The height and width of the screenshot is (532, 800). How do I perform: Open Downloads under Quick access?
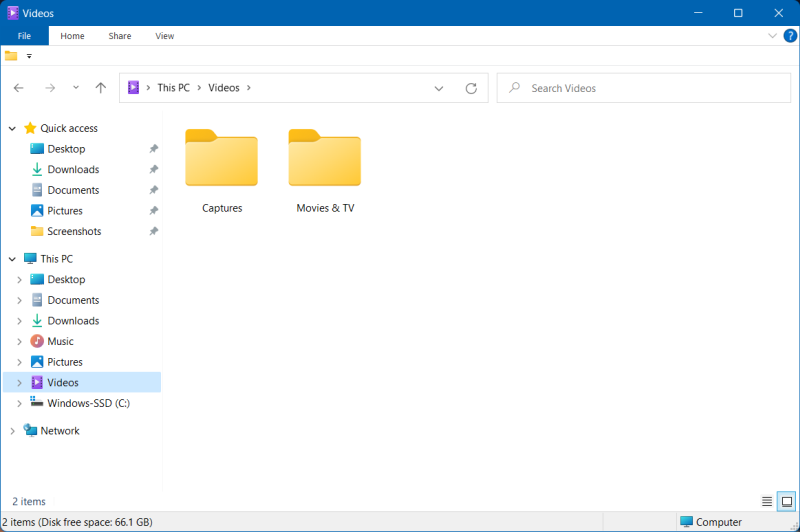point(73,170)
